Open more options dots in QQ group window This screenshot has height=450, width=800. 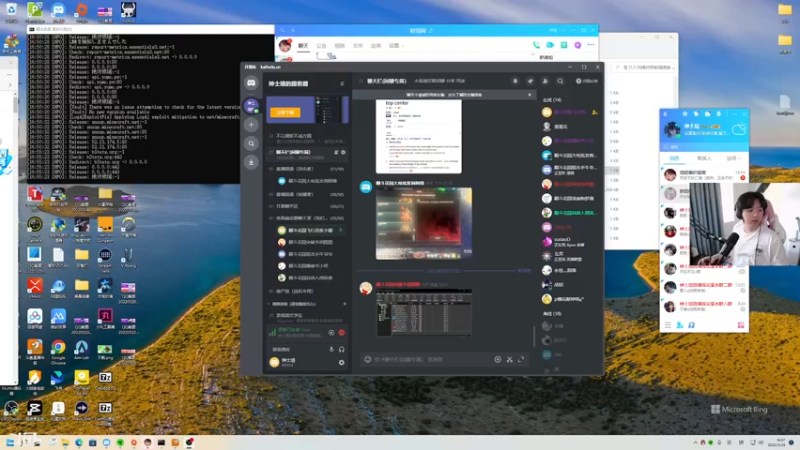pyautogui.click(x=591, y=45)
